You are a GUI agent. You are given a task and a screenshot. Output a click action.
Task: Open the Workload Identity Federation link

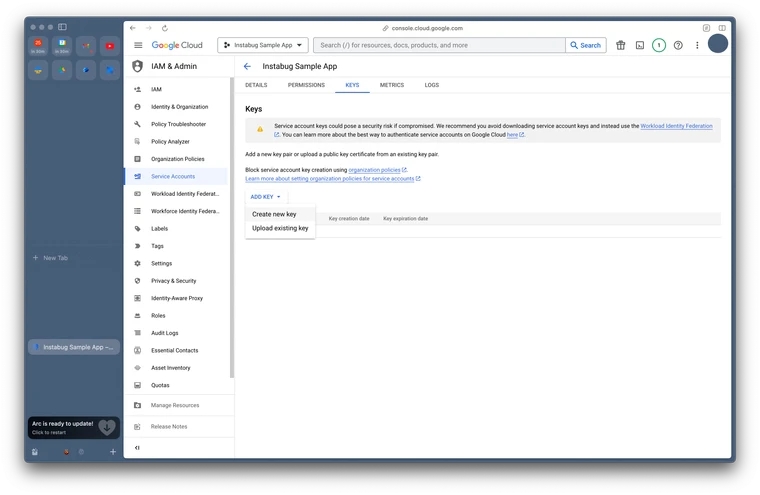click(x=676, y=126)
